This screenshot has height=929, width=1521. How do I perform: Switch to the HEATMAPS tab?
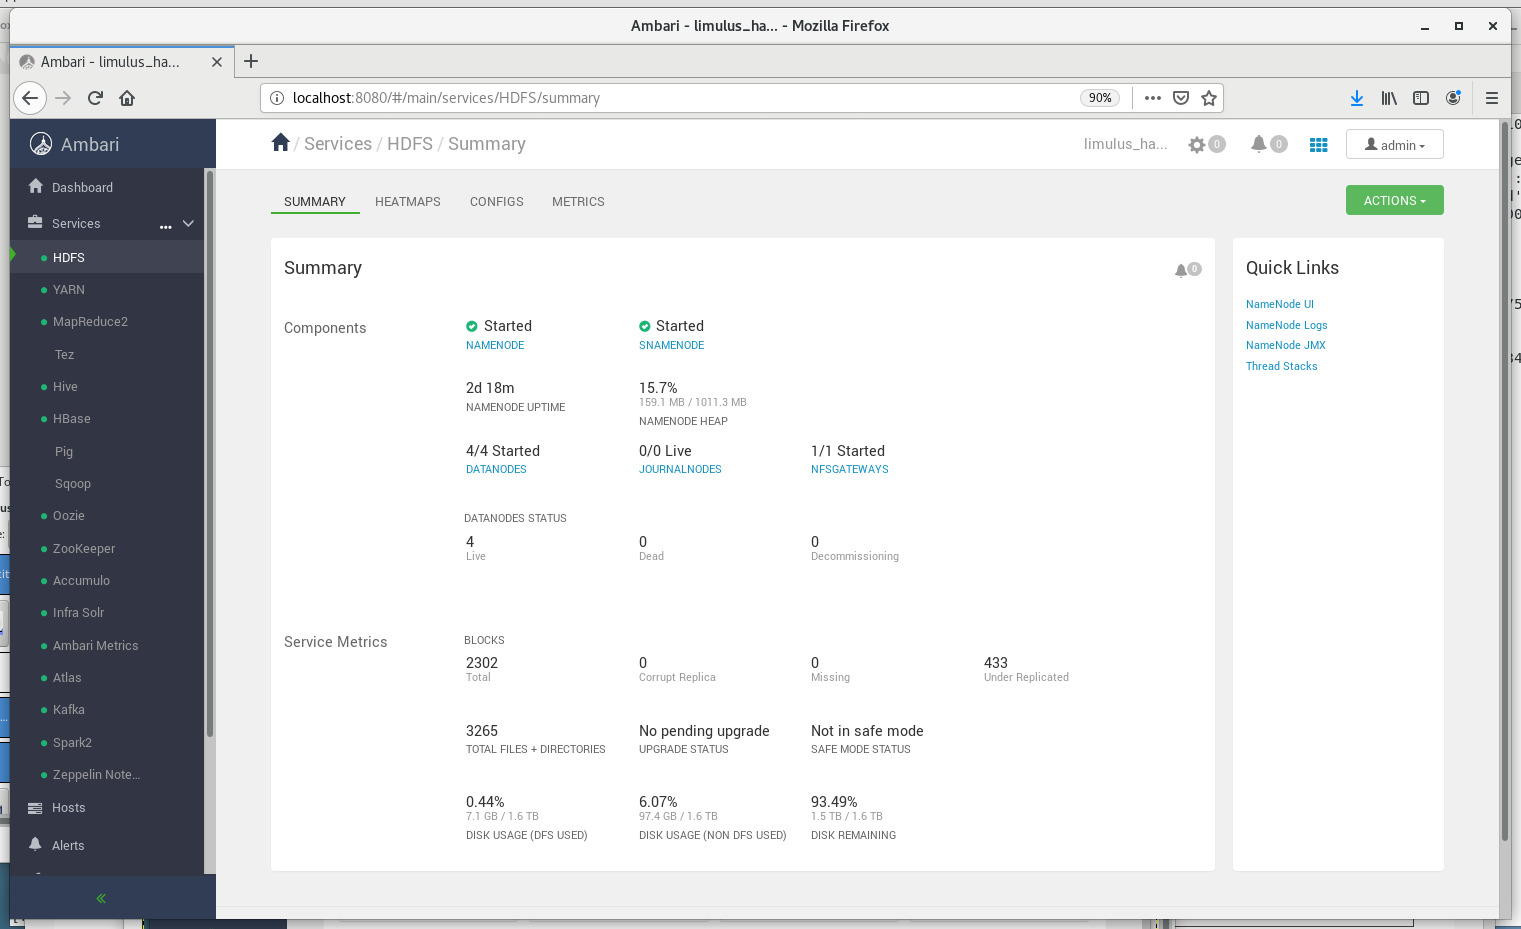click(407, 202)
